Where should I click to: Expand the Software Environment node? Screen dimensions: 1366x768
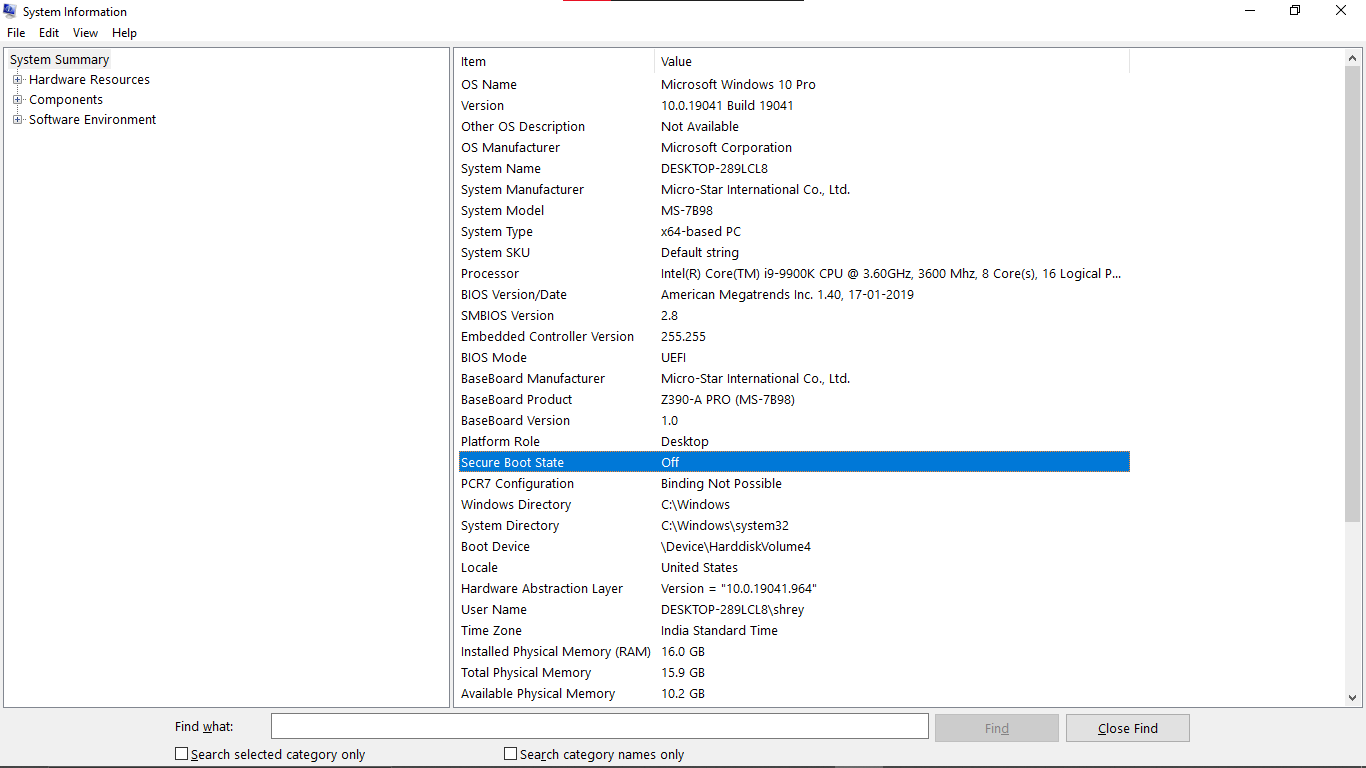click(x=18, y=120)
